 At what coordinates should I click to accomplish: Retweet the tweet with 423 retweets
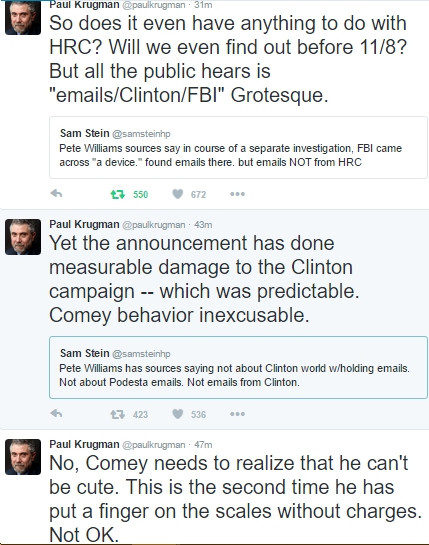(x=118, y=414)
